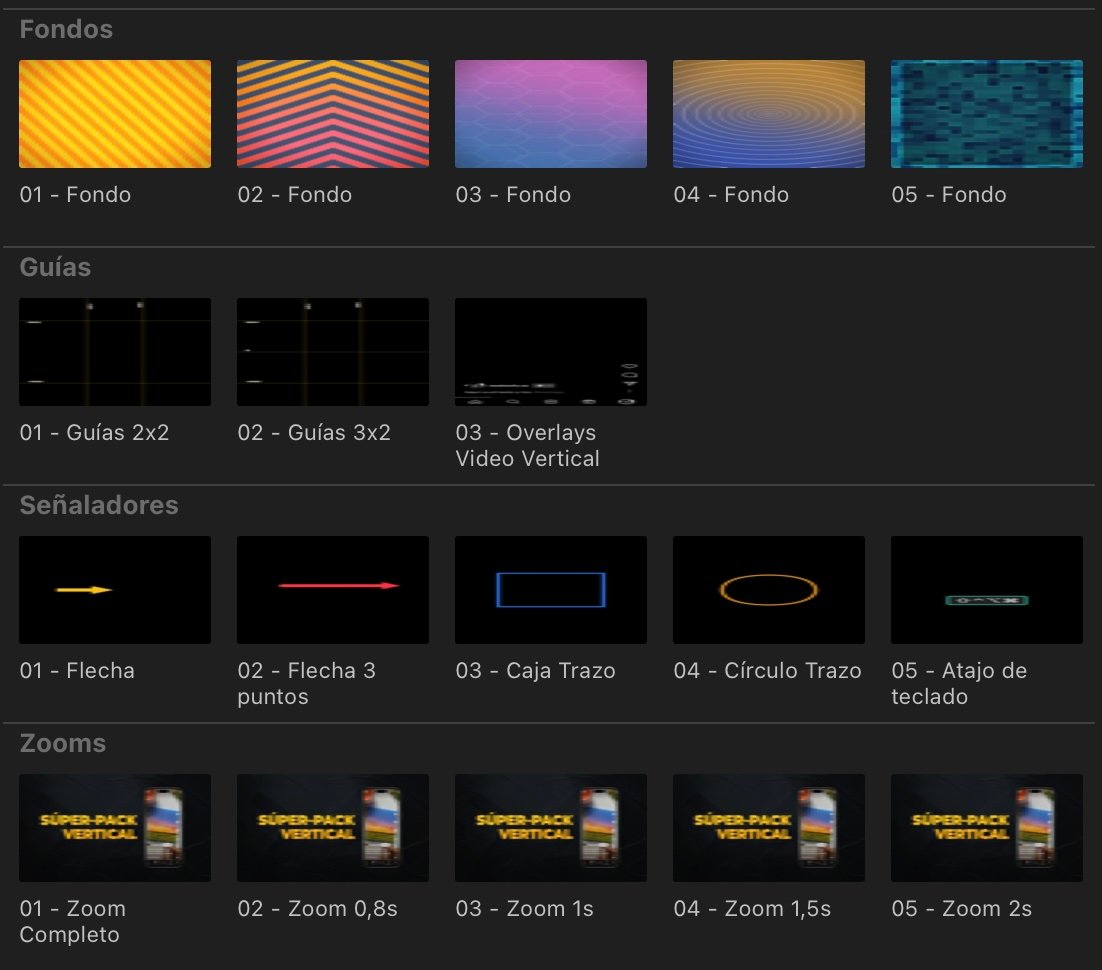Click the '01 - Guías 2x2' label

[x=94, y=432]
